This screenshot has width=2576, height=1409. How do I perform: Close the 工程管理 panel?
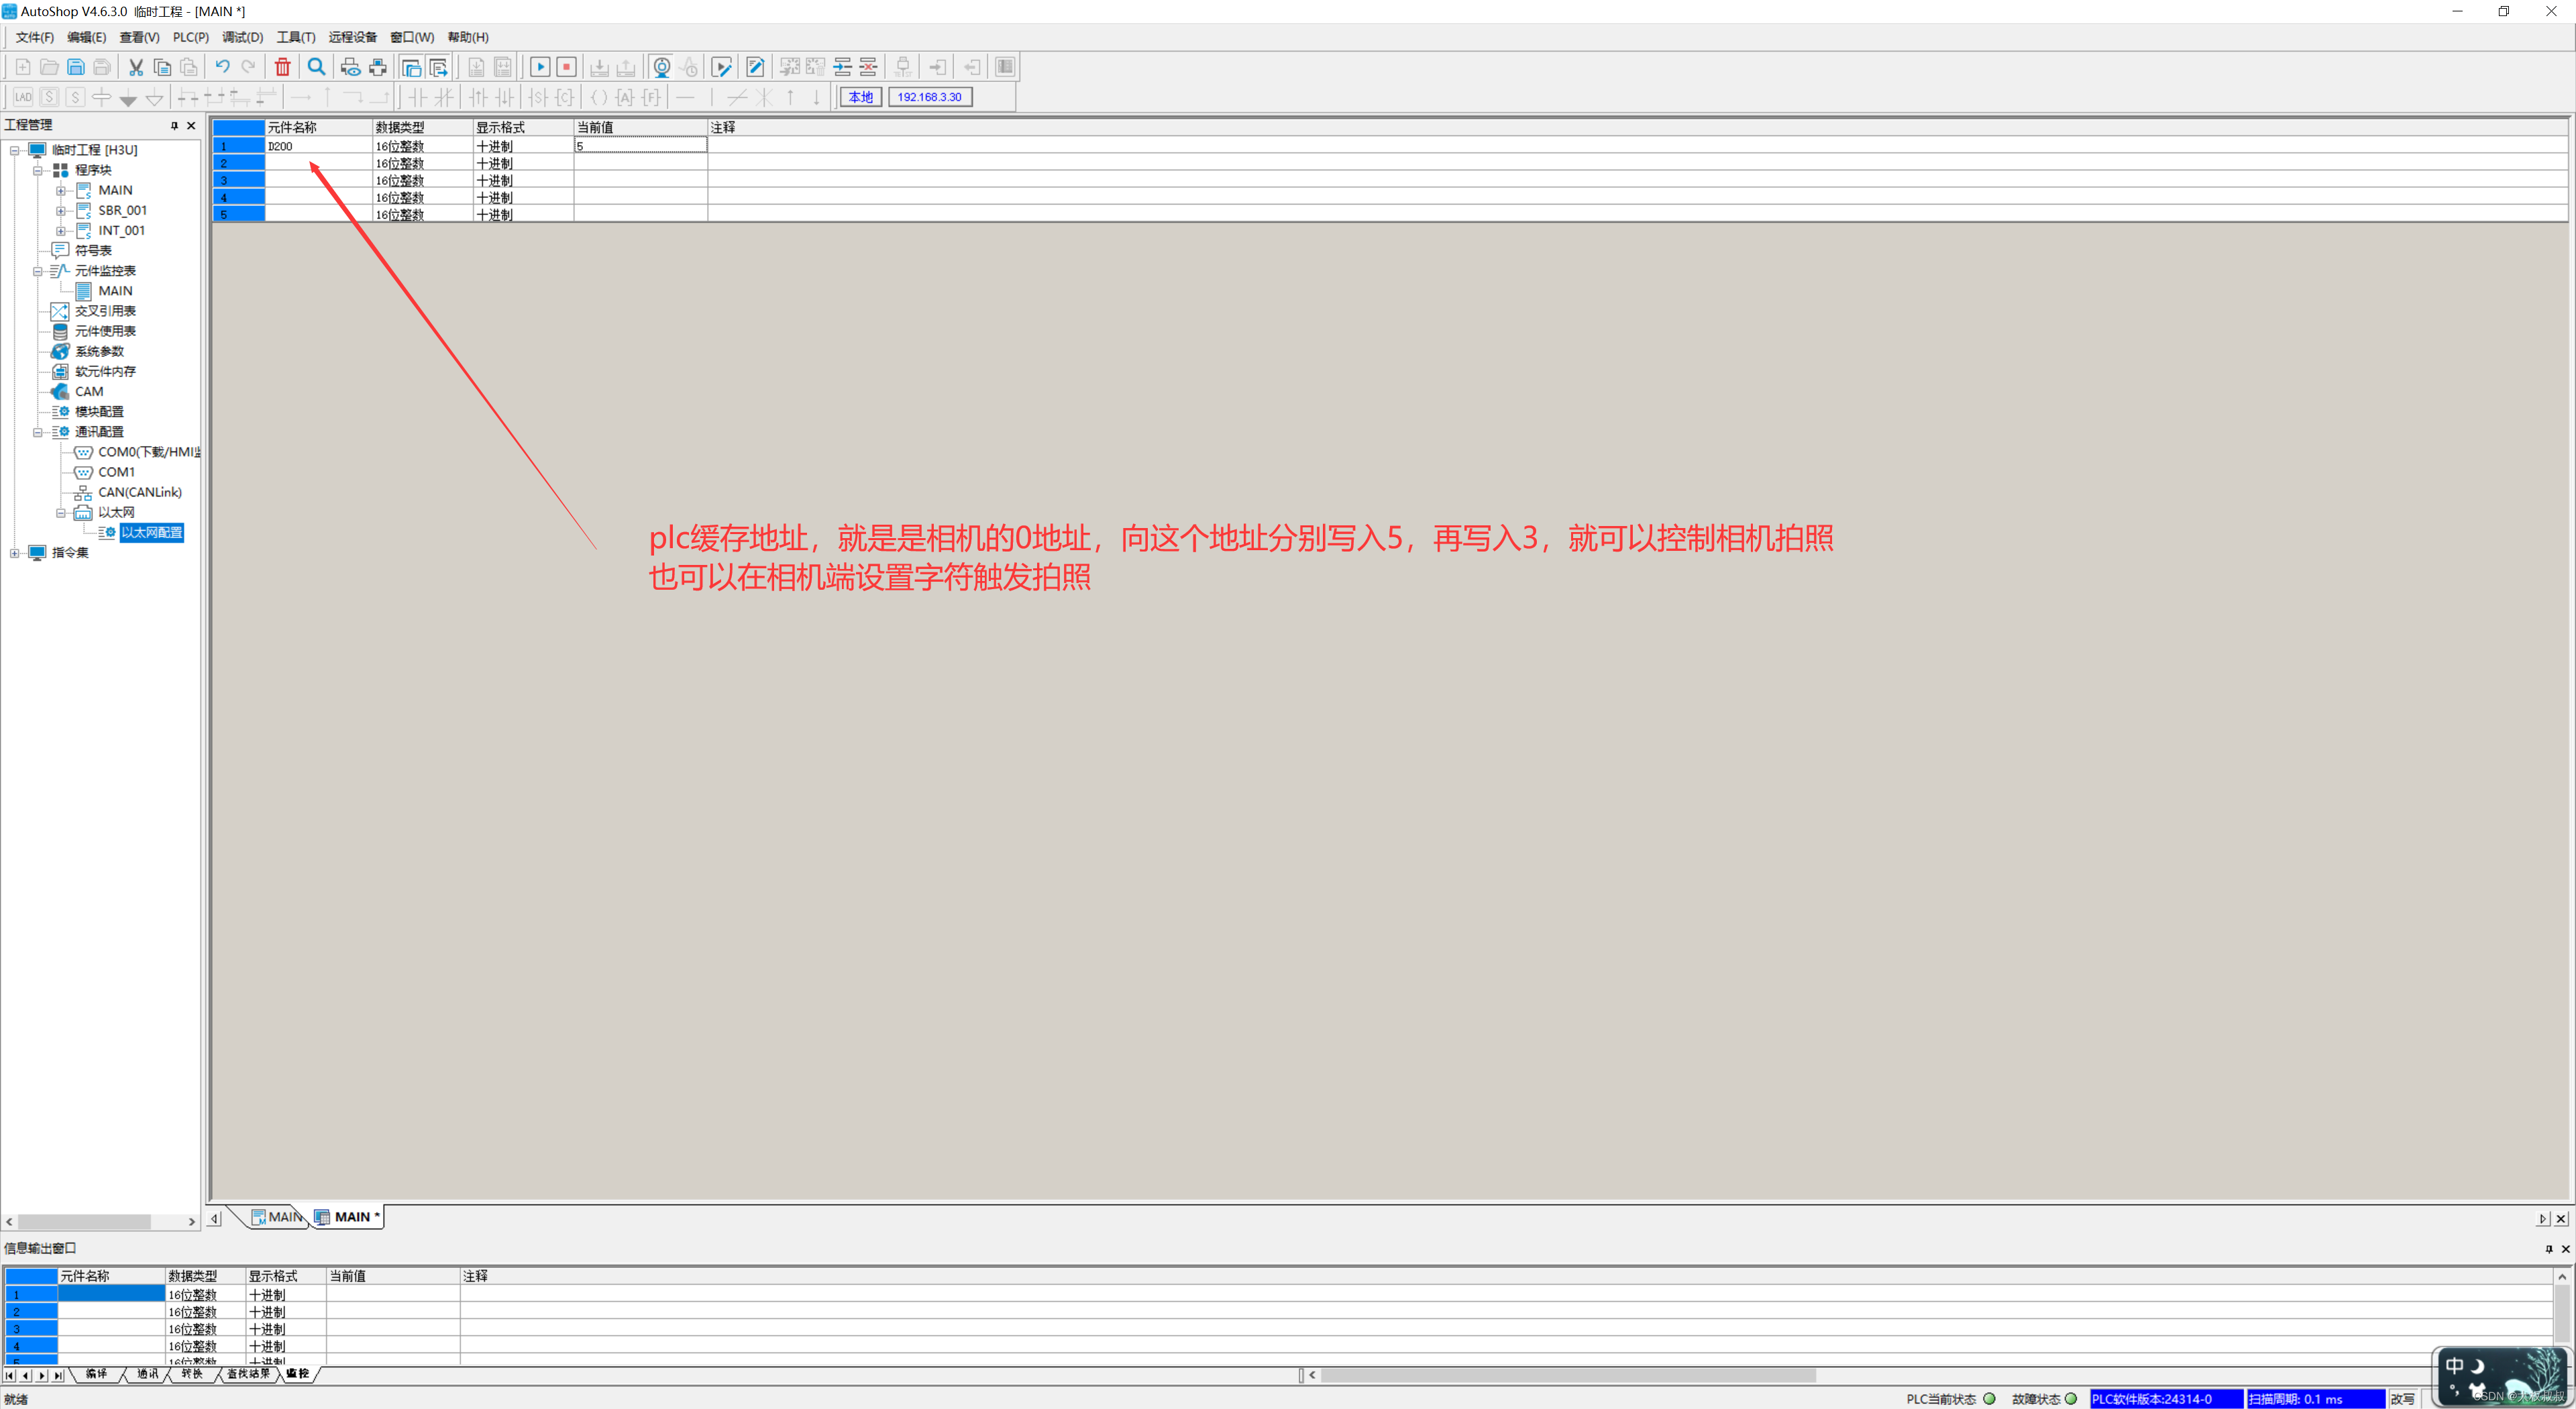[x=191, y=125]
